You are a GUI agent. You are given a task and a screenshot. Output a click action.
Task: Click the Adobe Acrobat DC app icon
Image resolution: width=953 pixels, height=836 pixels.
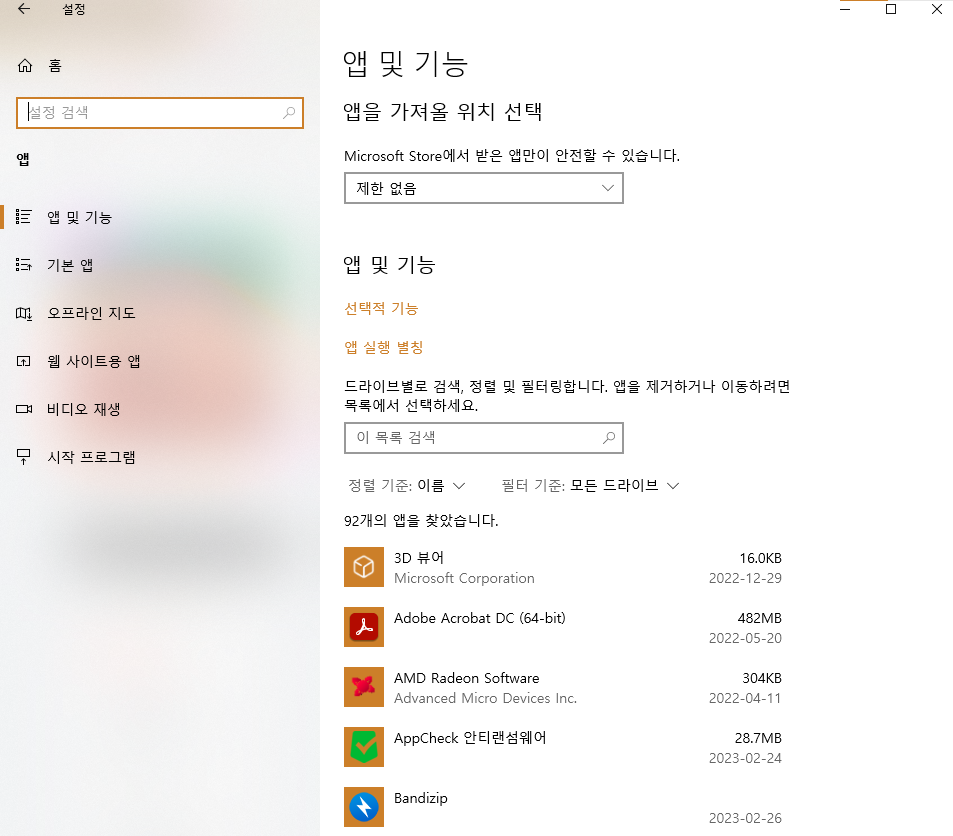click(363, 627)
